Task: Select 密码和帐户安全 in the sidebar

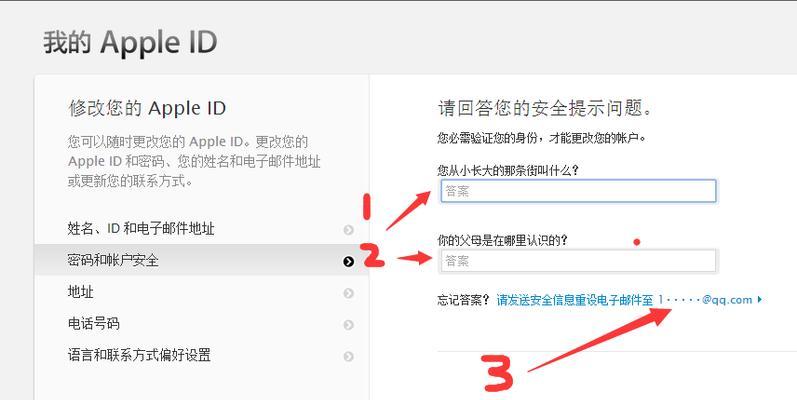Action: 202,260
